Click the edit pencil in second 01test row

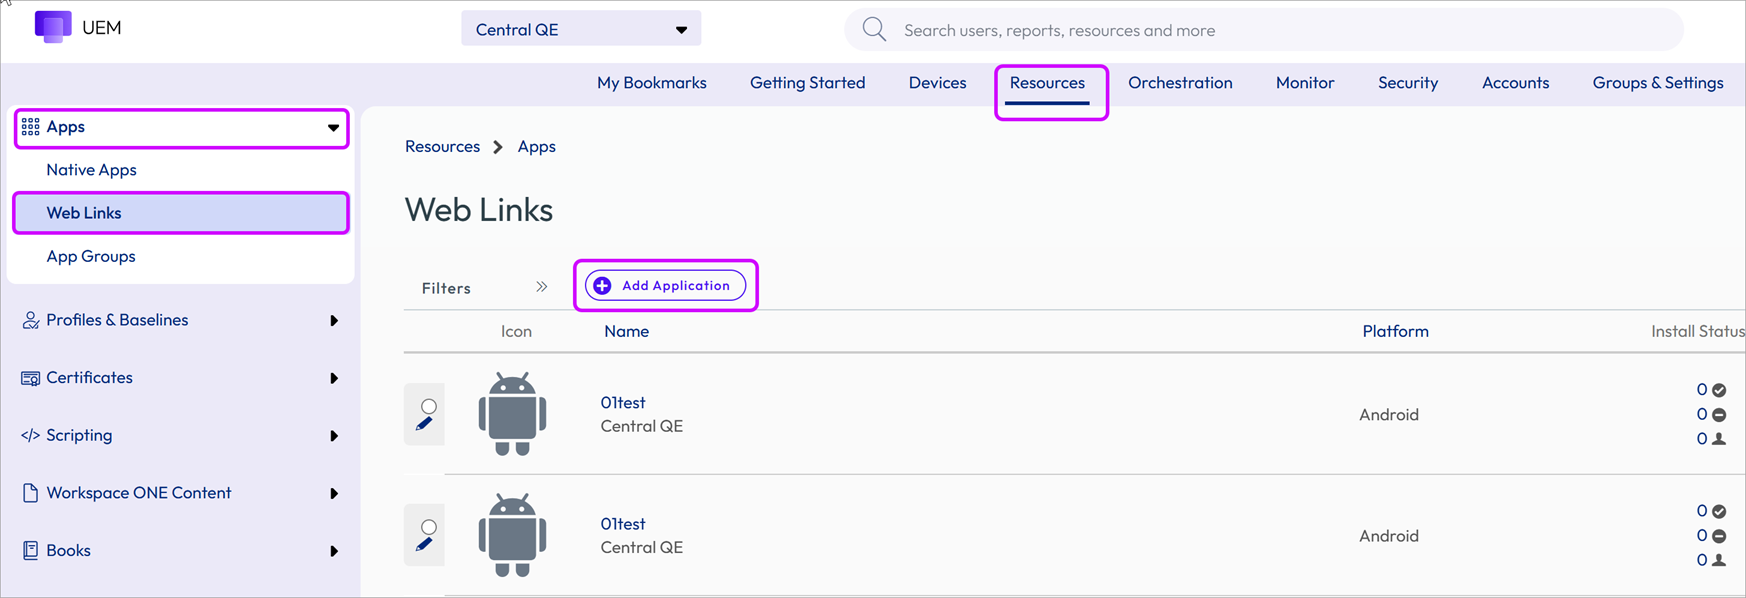point(424,545)
